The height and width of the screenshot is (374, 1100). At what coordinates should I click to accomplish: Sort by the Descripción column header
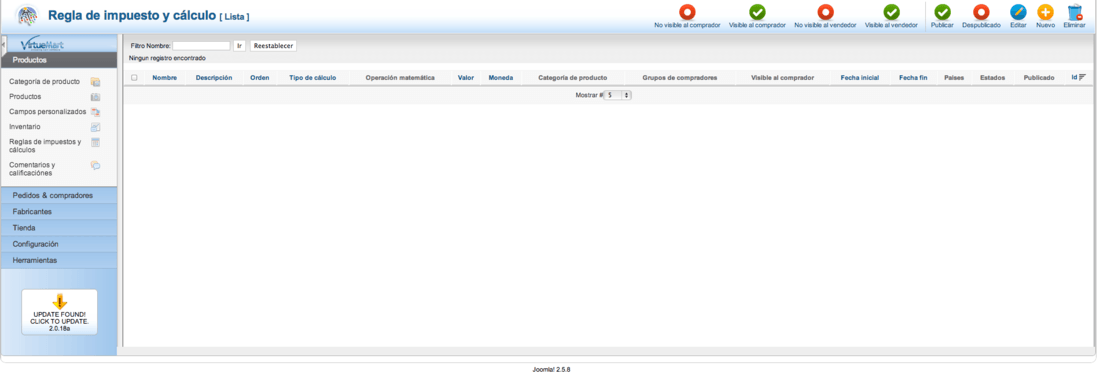point(214,78)
